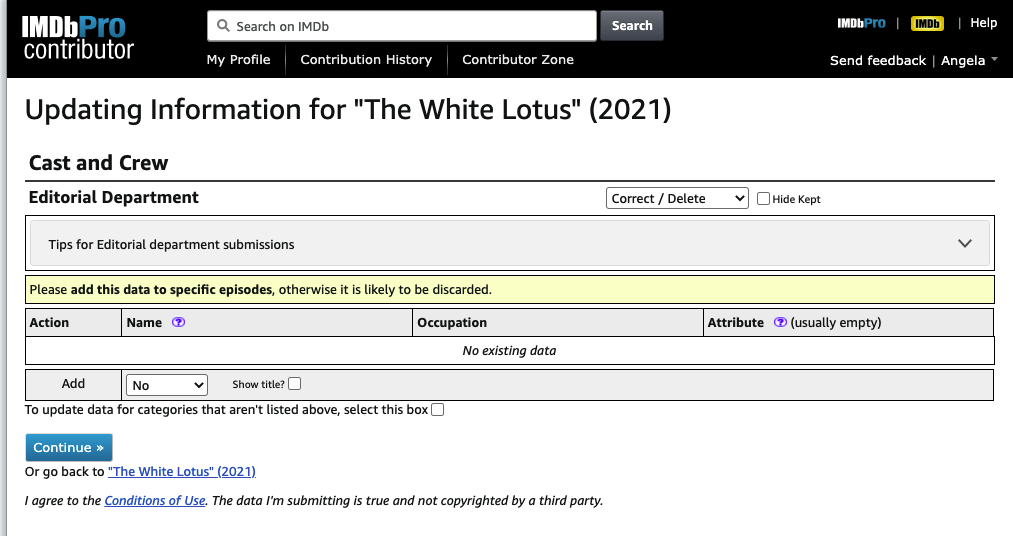Check the box to update unlisted categories
This screenshot has height=536, width=1013.
(x=437, y=410)
